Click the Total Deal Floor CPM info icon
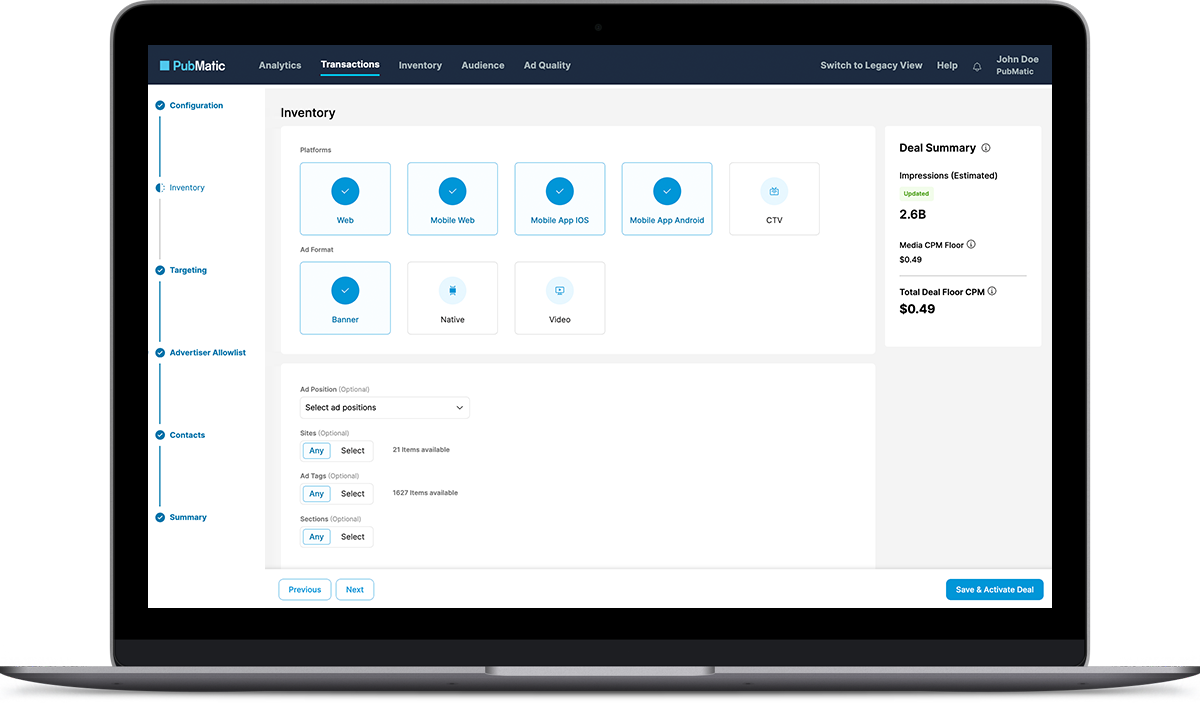Screen dimensions: 1200x703 (992, 292)
